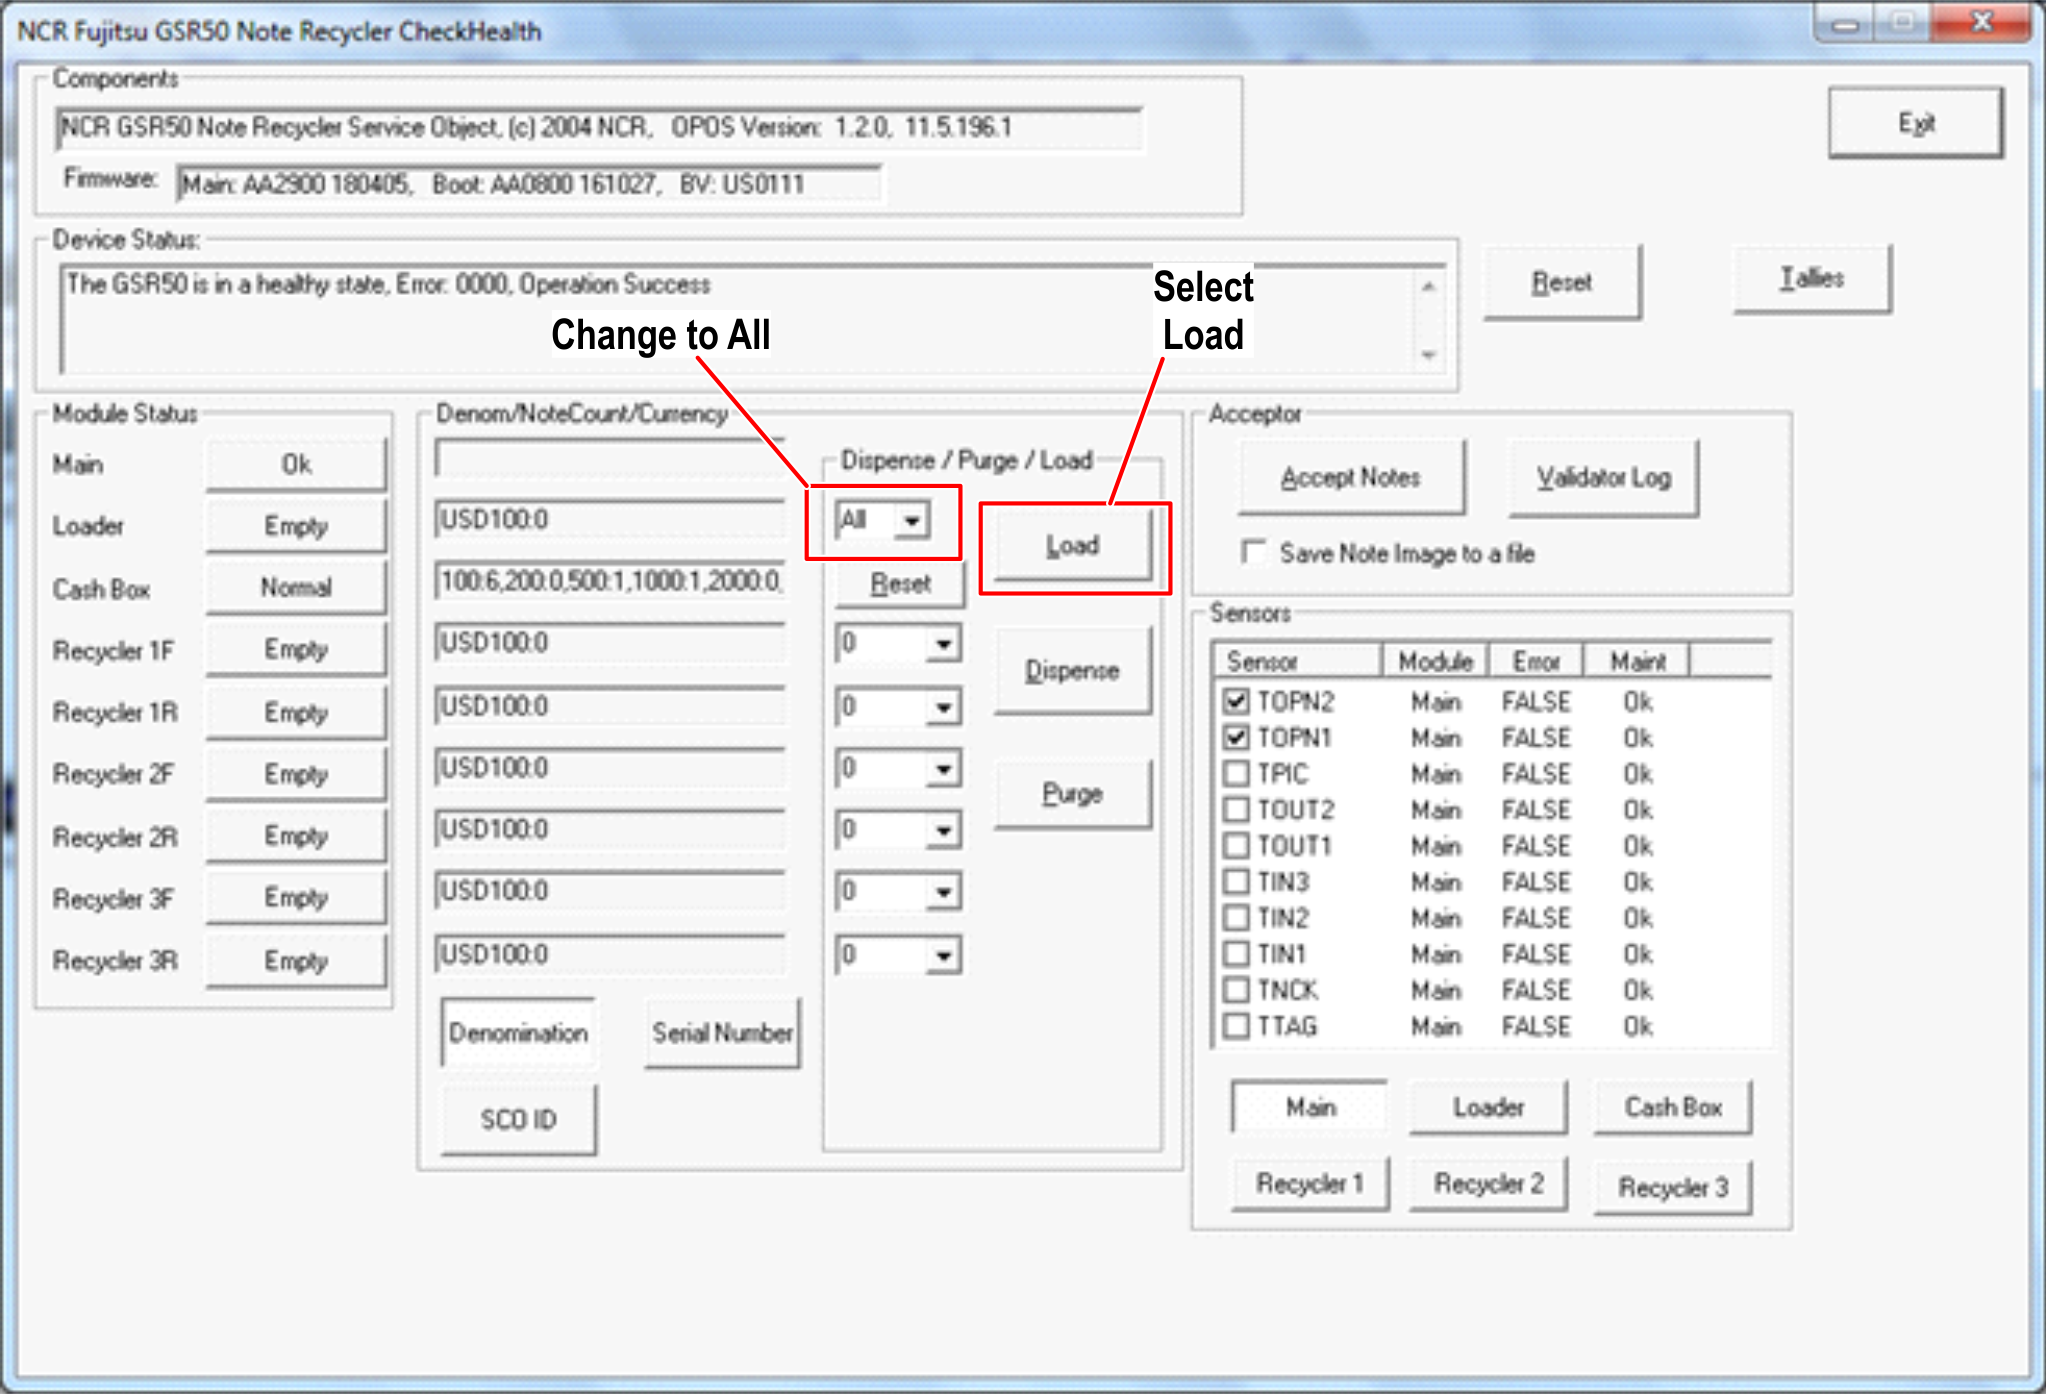
Task: Click the Accept Notes button
Action: [1351, 478]
